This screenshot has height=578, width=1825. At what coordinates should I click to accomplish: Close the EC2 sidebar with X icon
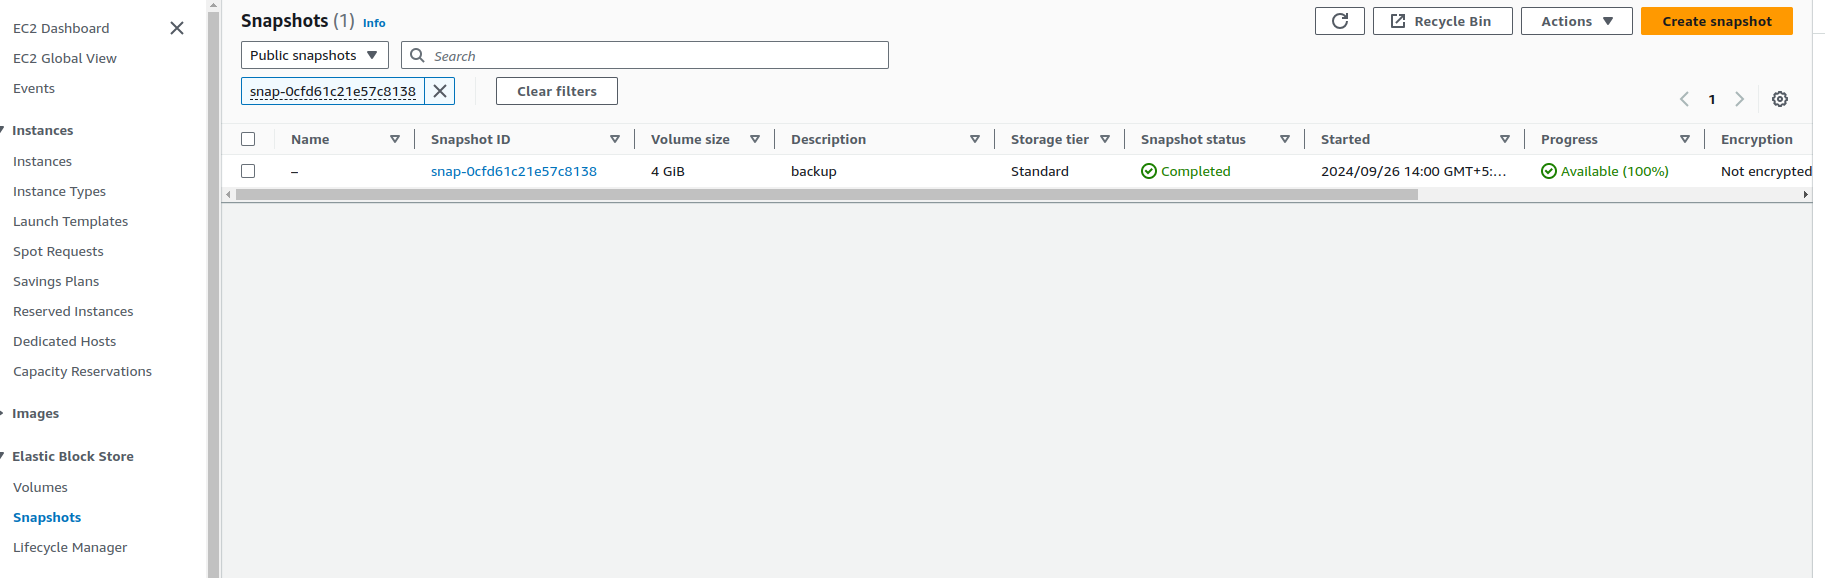click(x=177, y=28)
